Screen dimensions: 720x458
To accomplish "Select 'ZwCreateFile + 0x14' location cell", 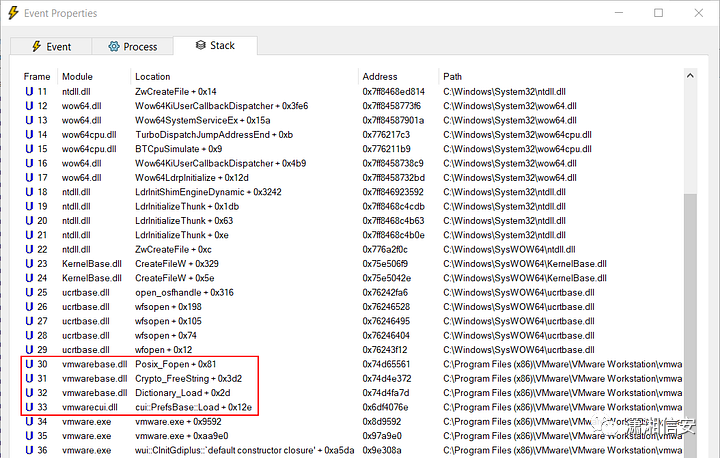I will [175, 91].
